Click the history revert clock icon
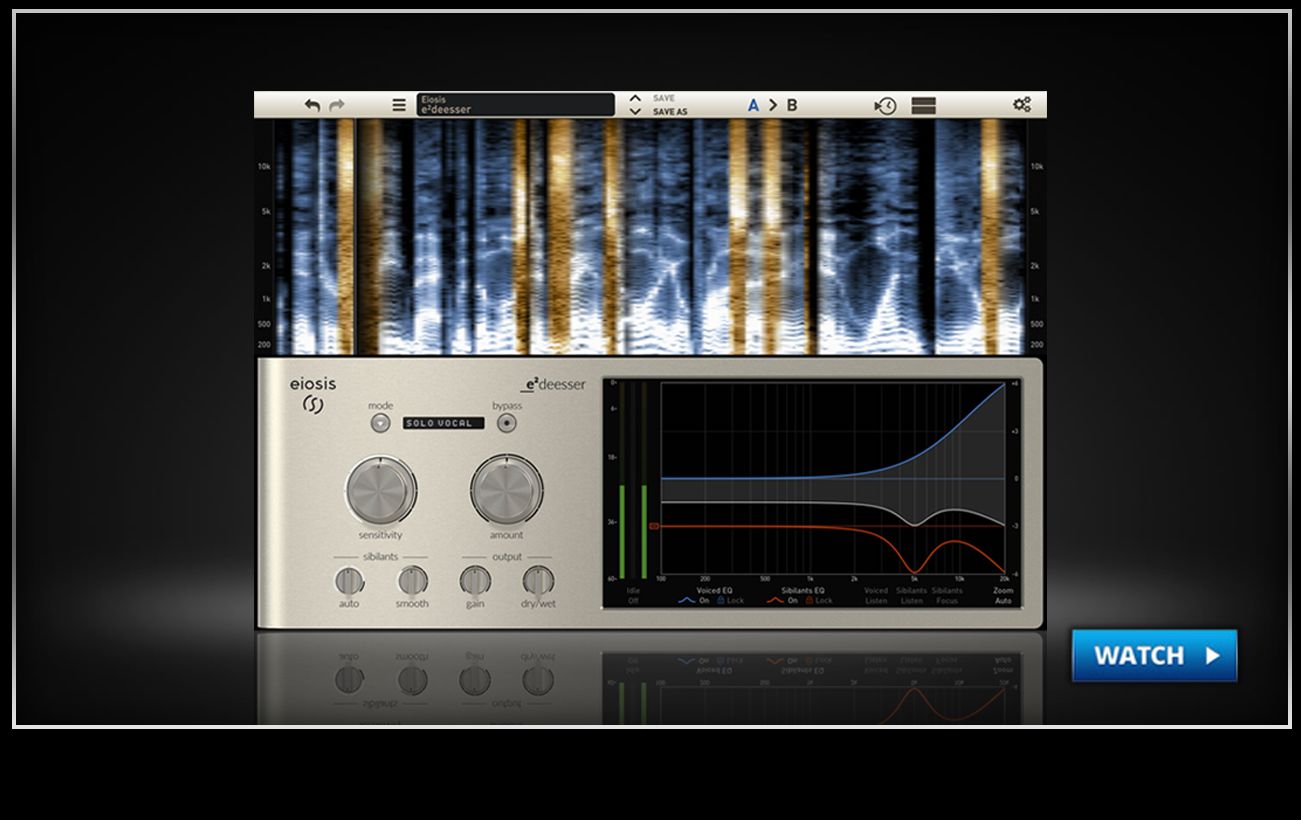 pos(884,104)
